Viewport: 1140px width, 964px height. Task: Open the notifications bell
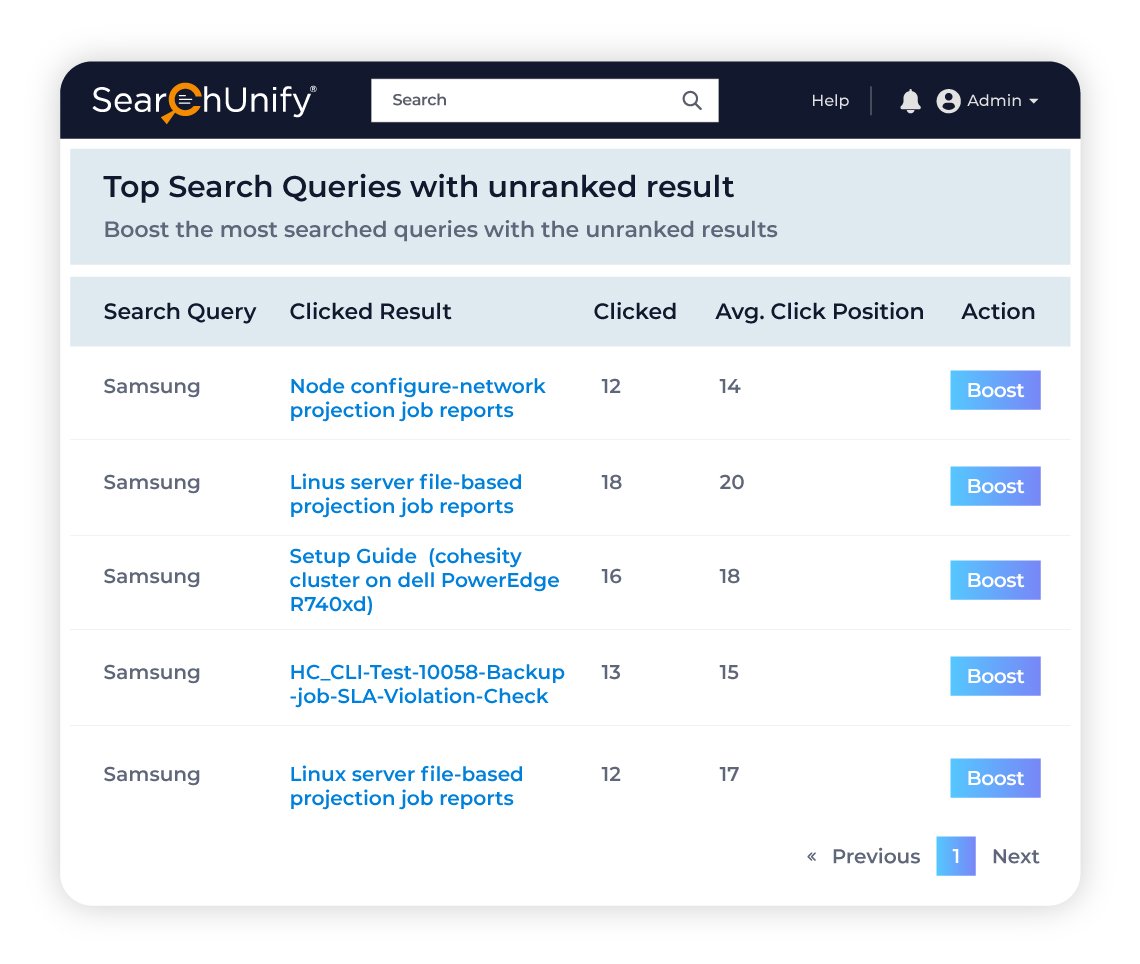pos(910,101)
